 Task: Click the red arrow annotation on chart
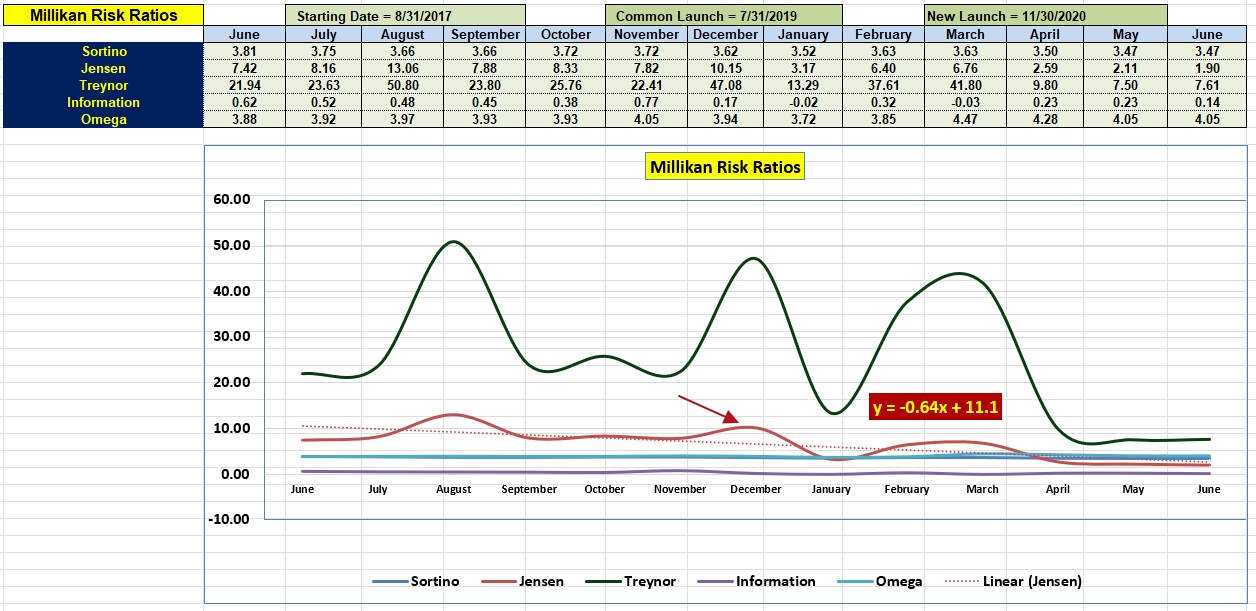coord(708,409)
